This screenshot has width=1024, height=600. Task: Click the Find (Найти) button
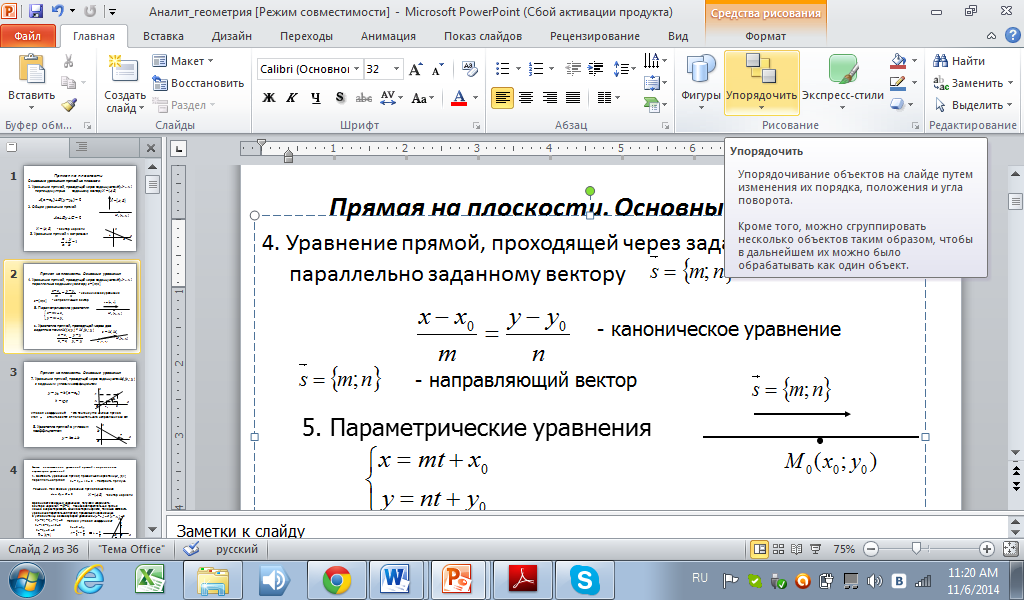coord(958,61)
